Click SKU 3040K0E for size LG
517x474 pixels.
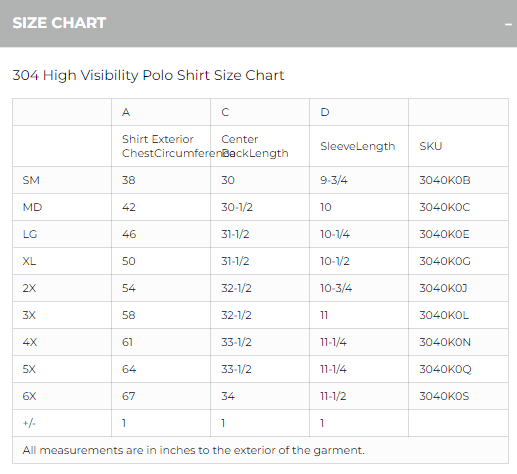444,234
